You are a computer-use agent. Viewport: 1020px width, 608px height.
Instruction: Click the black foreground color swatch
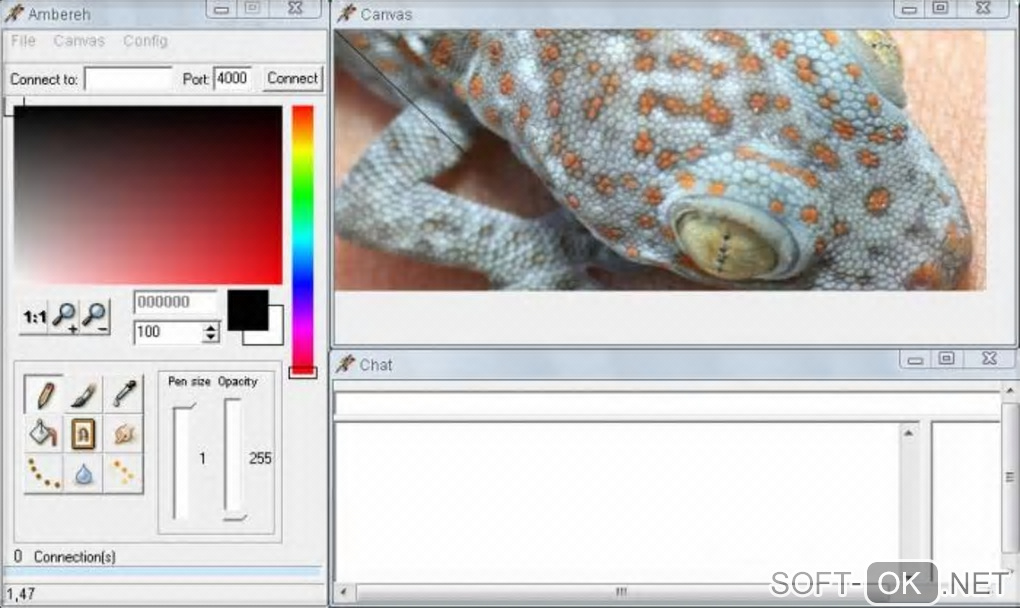247,310
